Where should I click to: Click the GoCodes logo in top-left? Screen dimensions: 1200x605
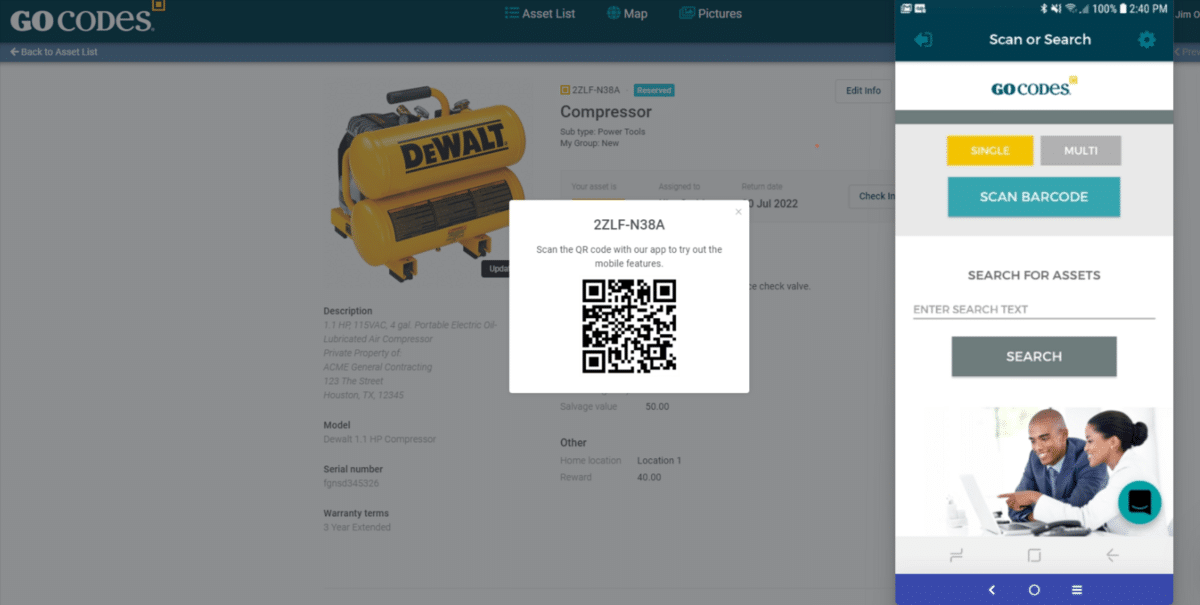click(x=85, y=18)
